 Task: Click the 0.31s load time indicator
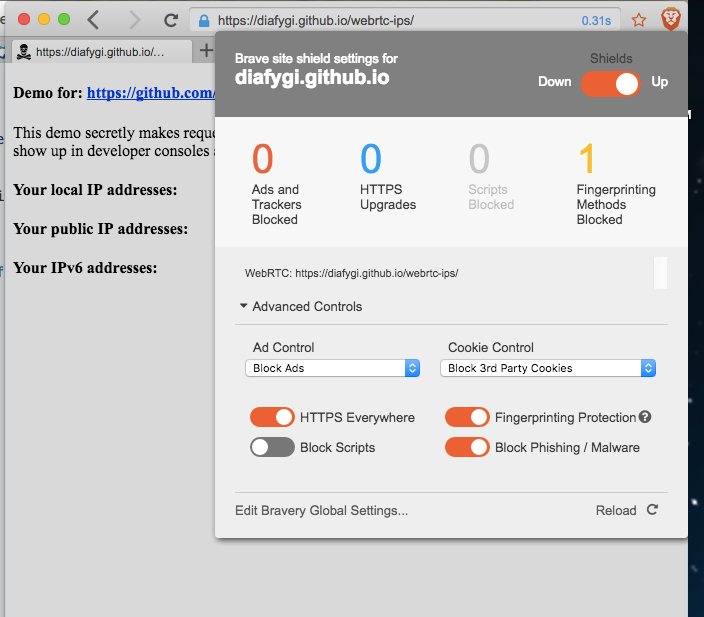tap(596, 21)
